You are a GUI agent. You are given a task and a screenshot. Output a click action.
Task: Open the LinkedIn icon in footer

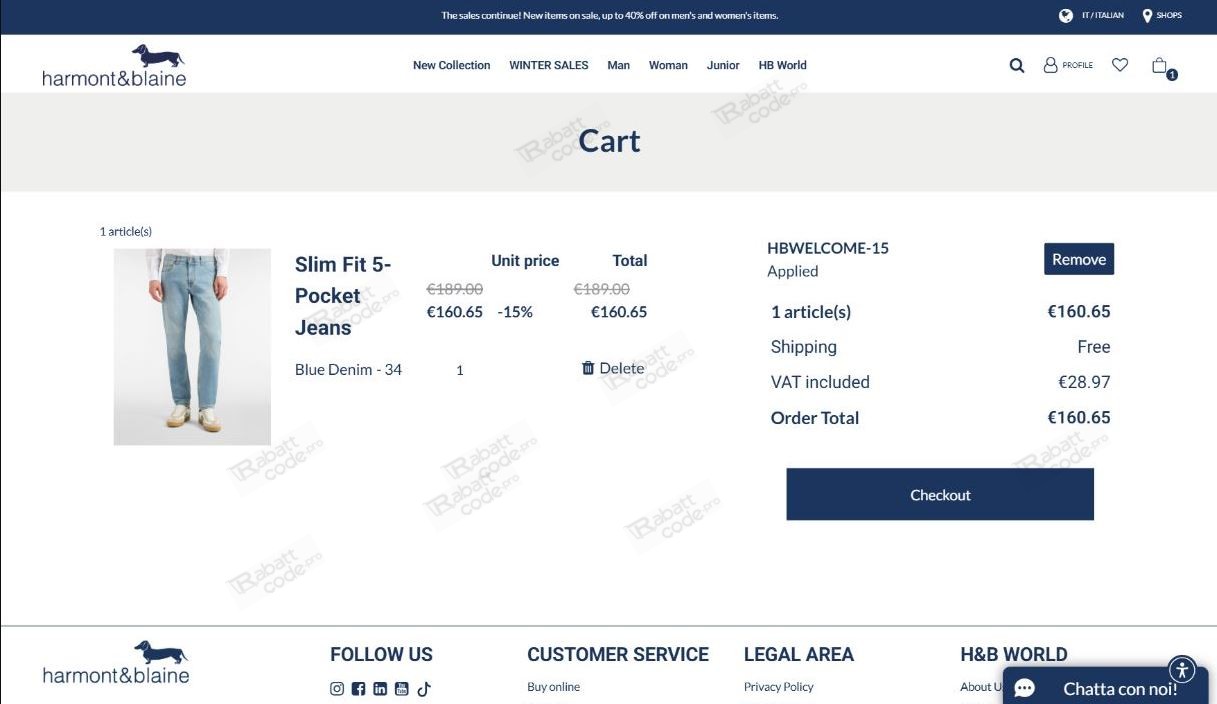(x=380, y=689)
